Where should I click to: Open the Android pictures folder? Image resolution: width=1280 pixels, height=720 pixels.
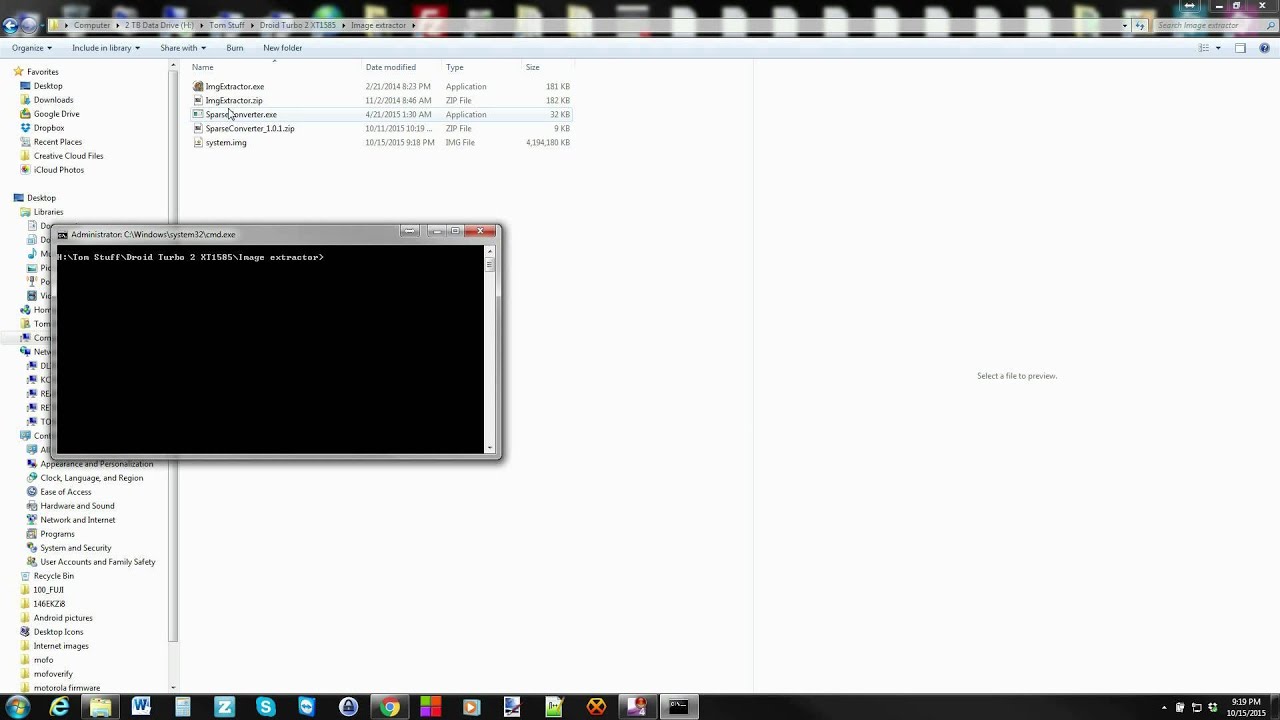63,618
